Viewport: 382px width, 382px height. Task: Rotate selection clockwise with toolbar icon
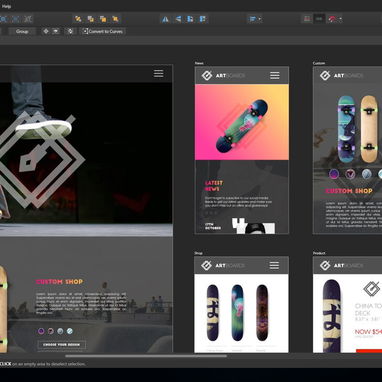pos(203,19)
